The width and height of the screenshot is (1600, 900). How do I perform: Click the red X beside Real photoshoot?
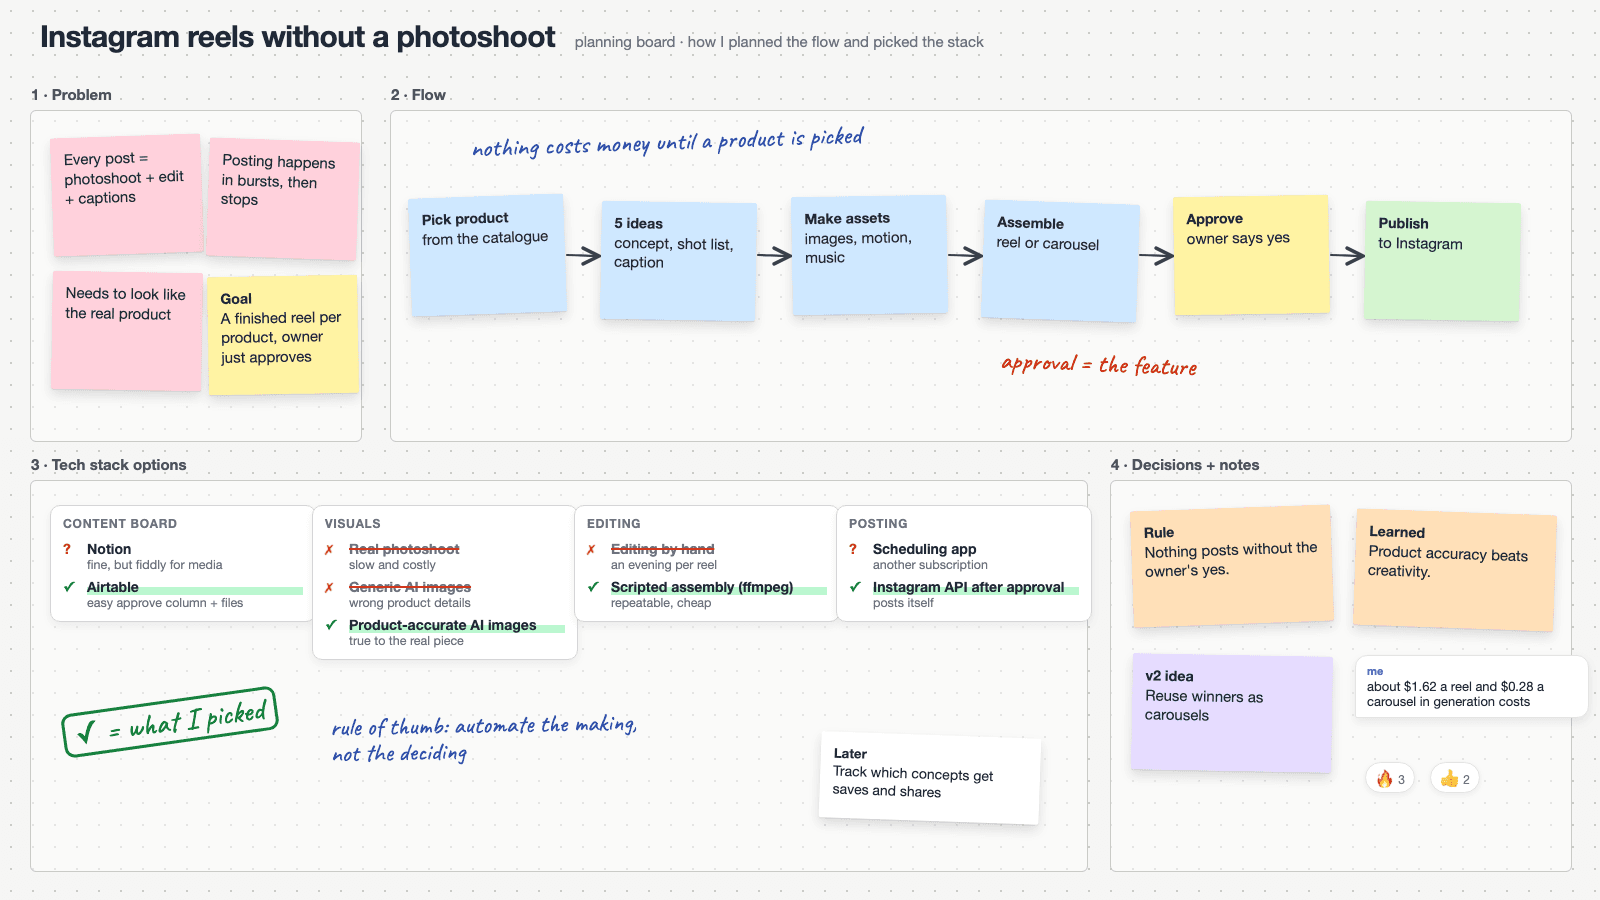[329, 549]
